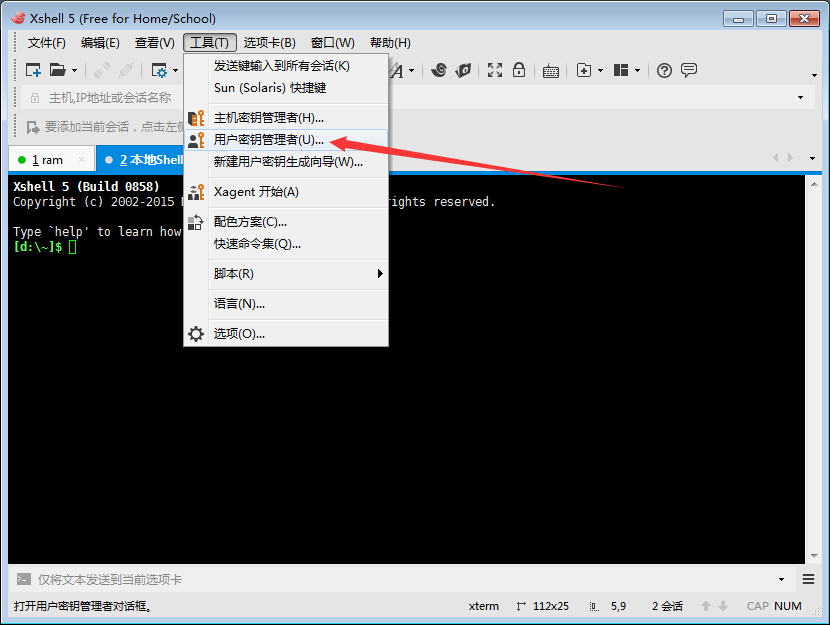
Task: Expand the compose bar dropdown arrow
Action: click(x=781, y=579)
